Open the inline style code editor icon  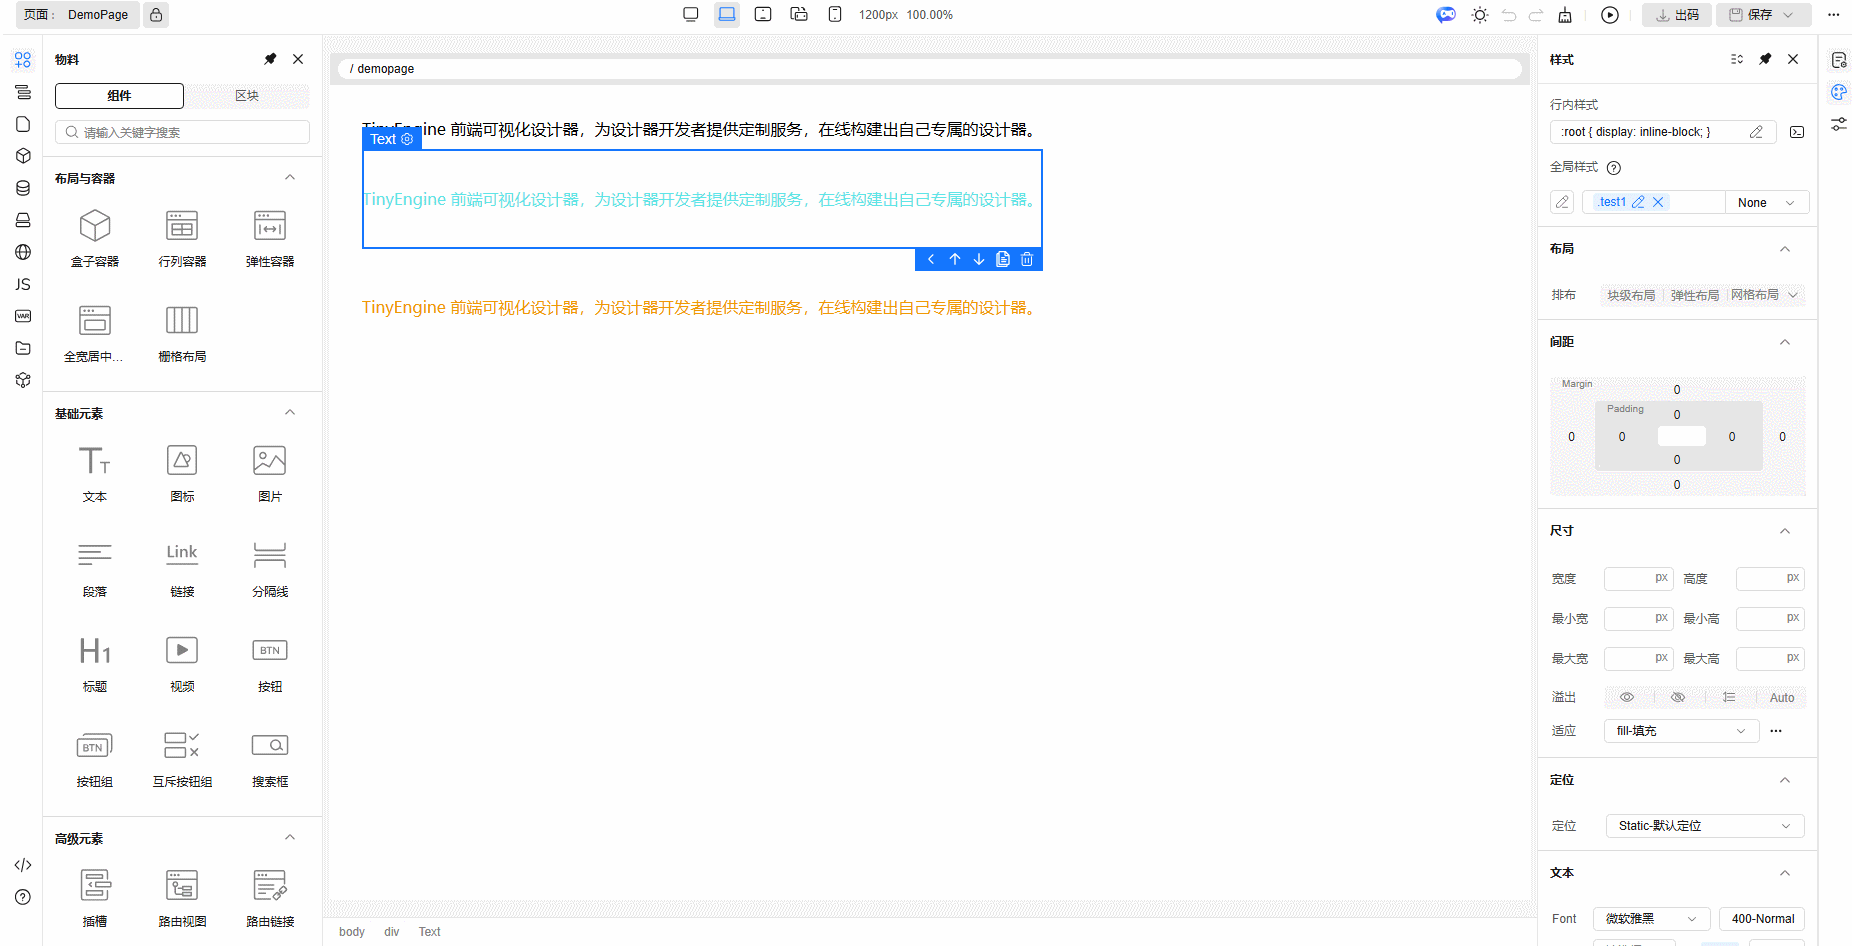point(1797,132)
